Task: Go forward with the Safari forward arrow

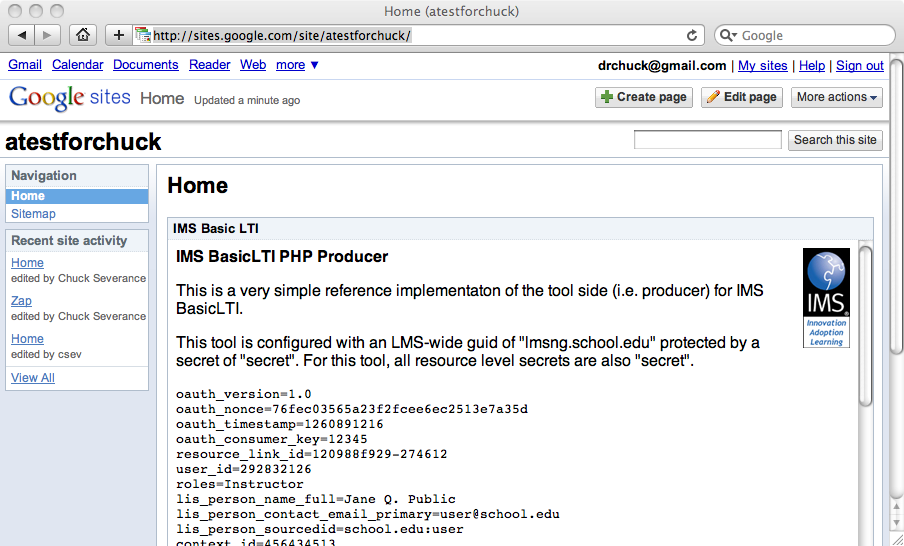Action: coord(48,35)
